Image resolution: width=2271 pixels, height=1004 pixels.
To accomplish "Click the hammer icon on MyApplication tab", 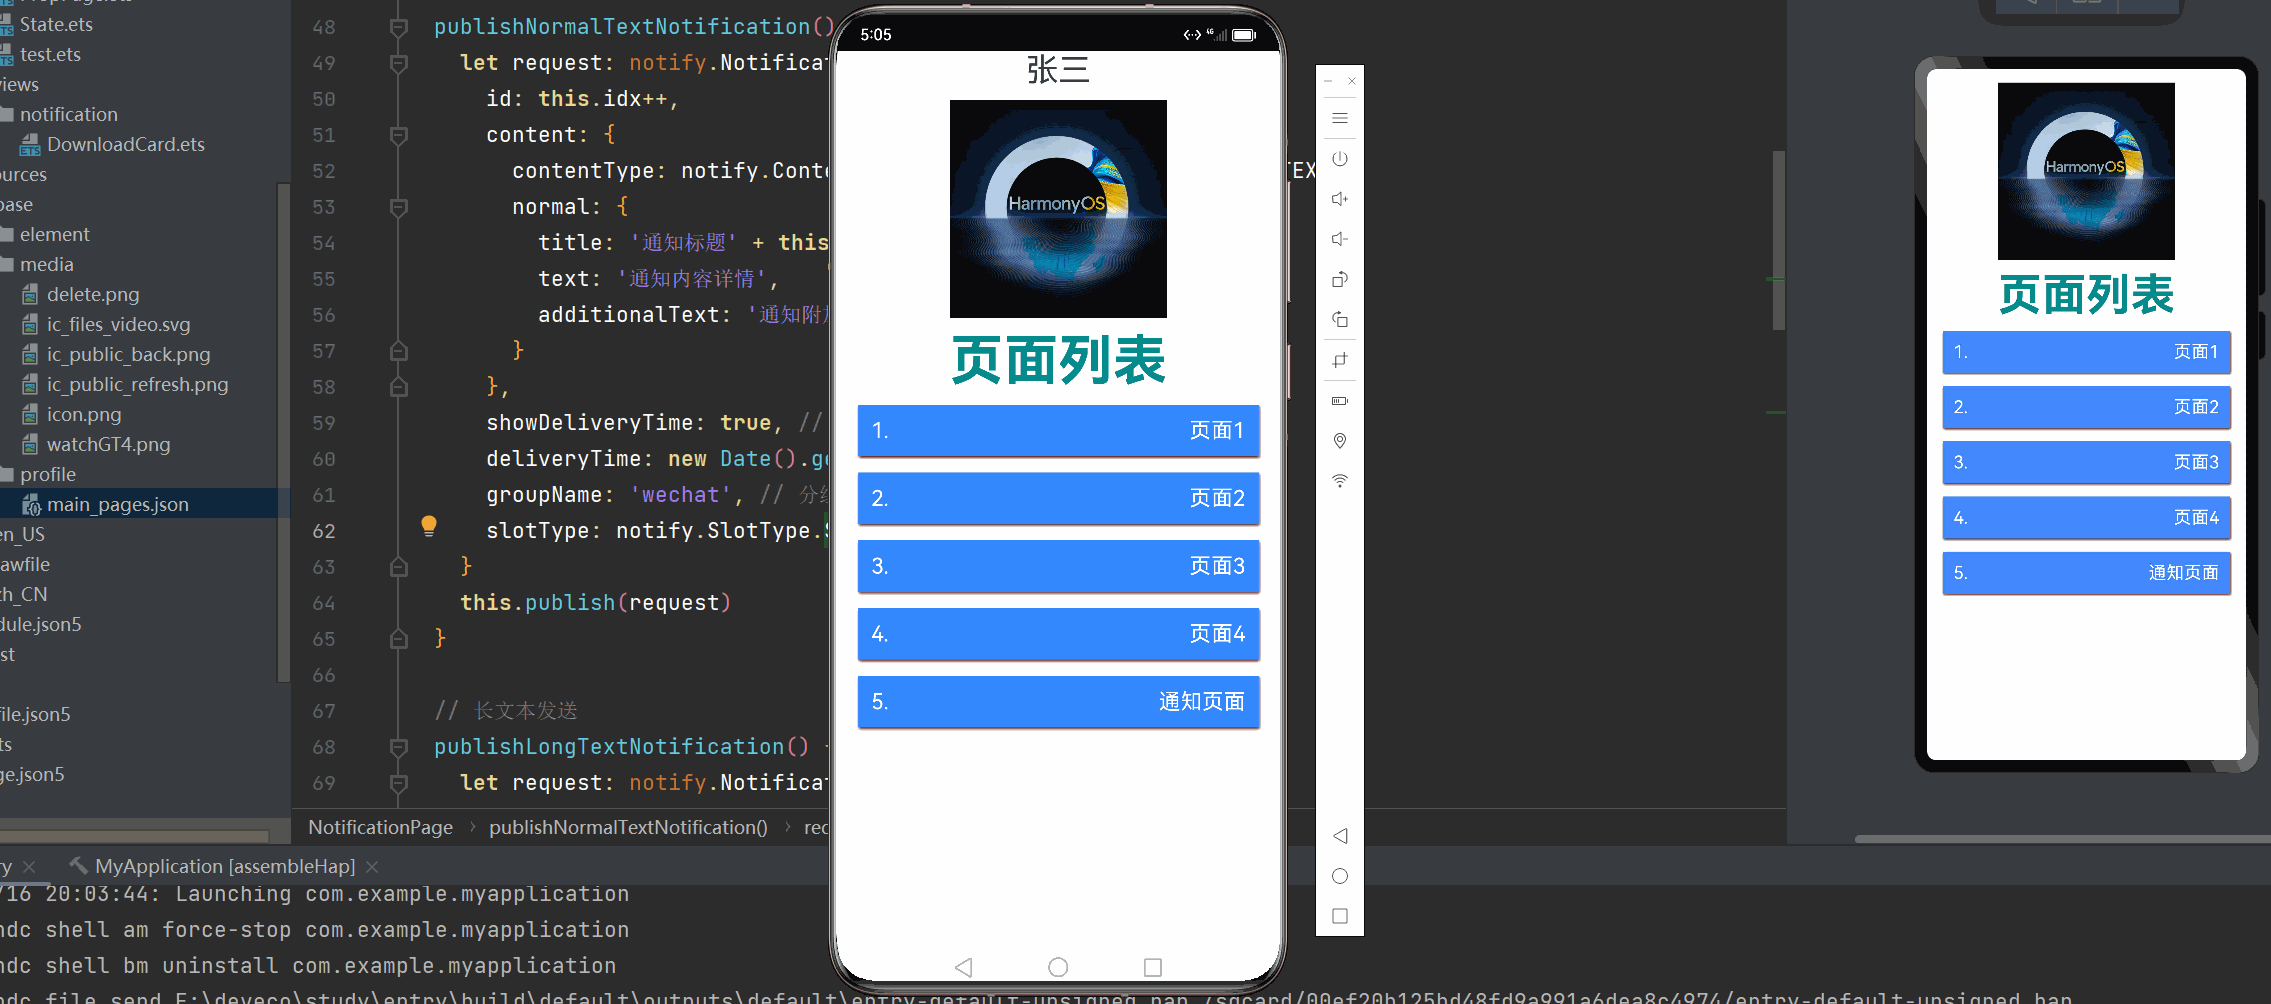I will pos(78,865).
